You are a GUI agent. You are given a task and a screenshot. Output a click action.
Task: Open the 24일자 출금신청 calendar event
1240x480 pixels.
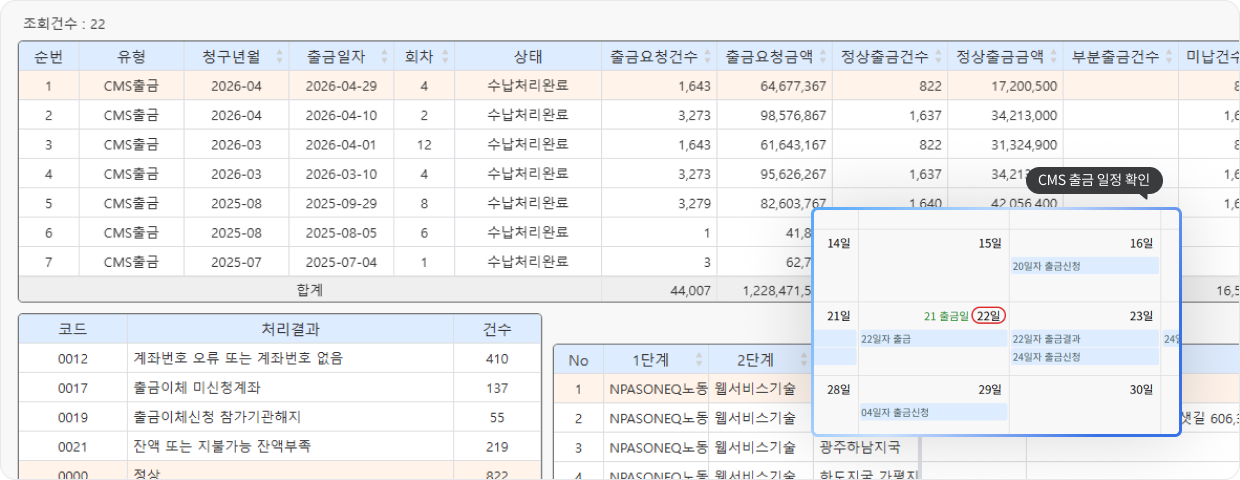point(1085,357)
